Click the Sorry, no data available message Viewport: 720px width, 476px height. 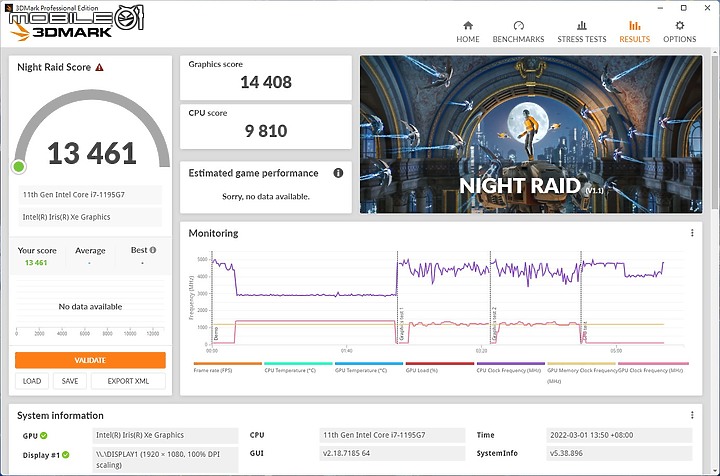(266, 196)
